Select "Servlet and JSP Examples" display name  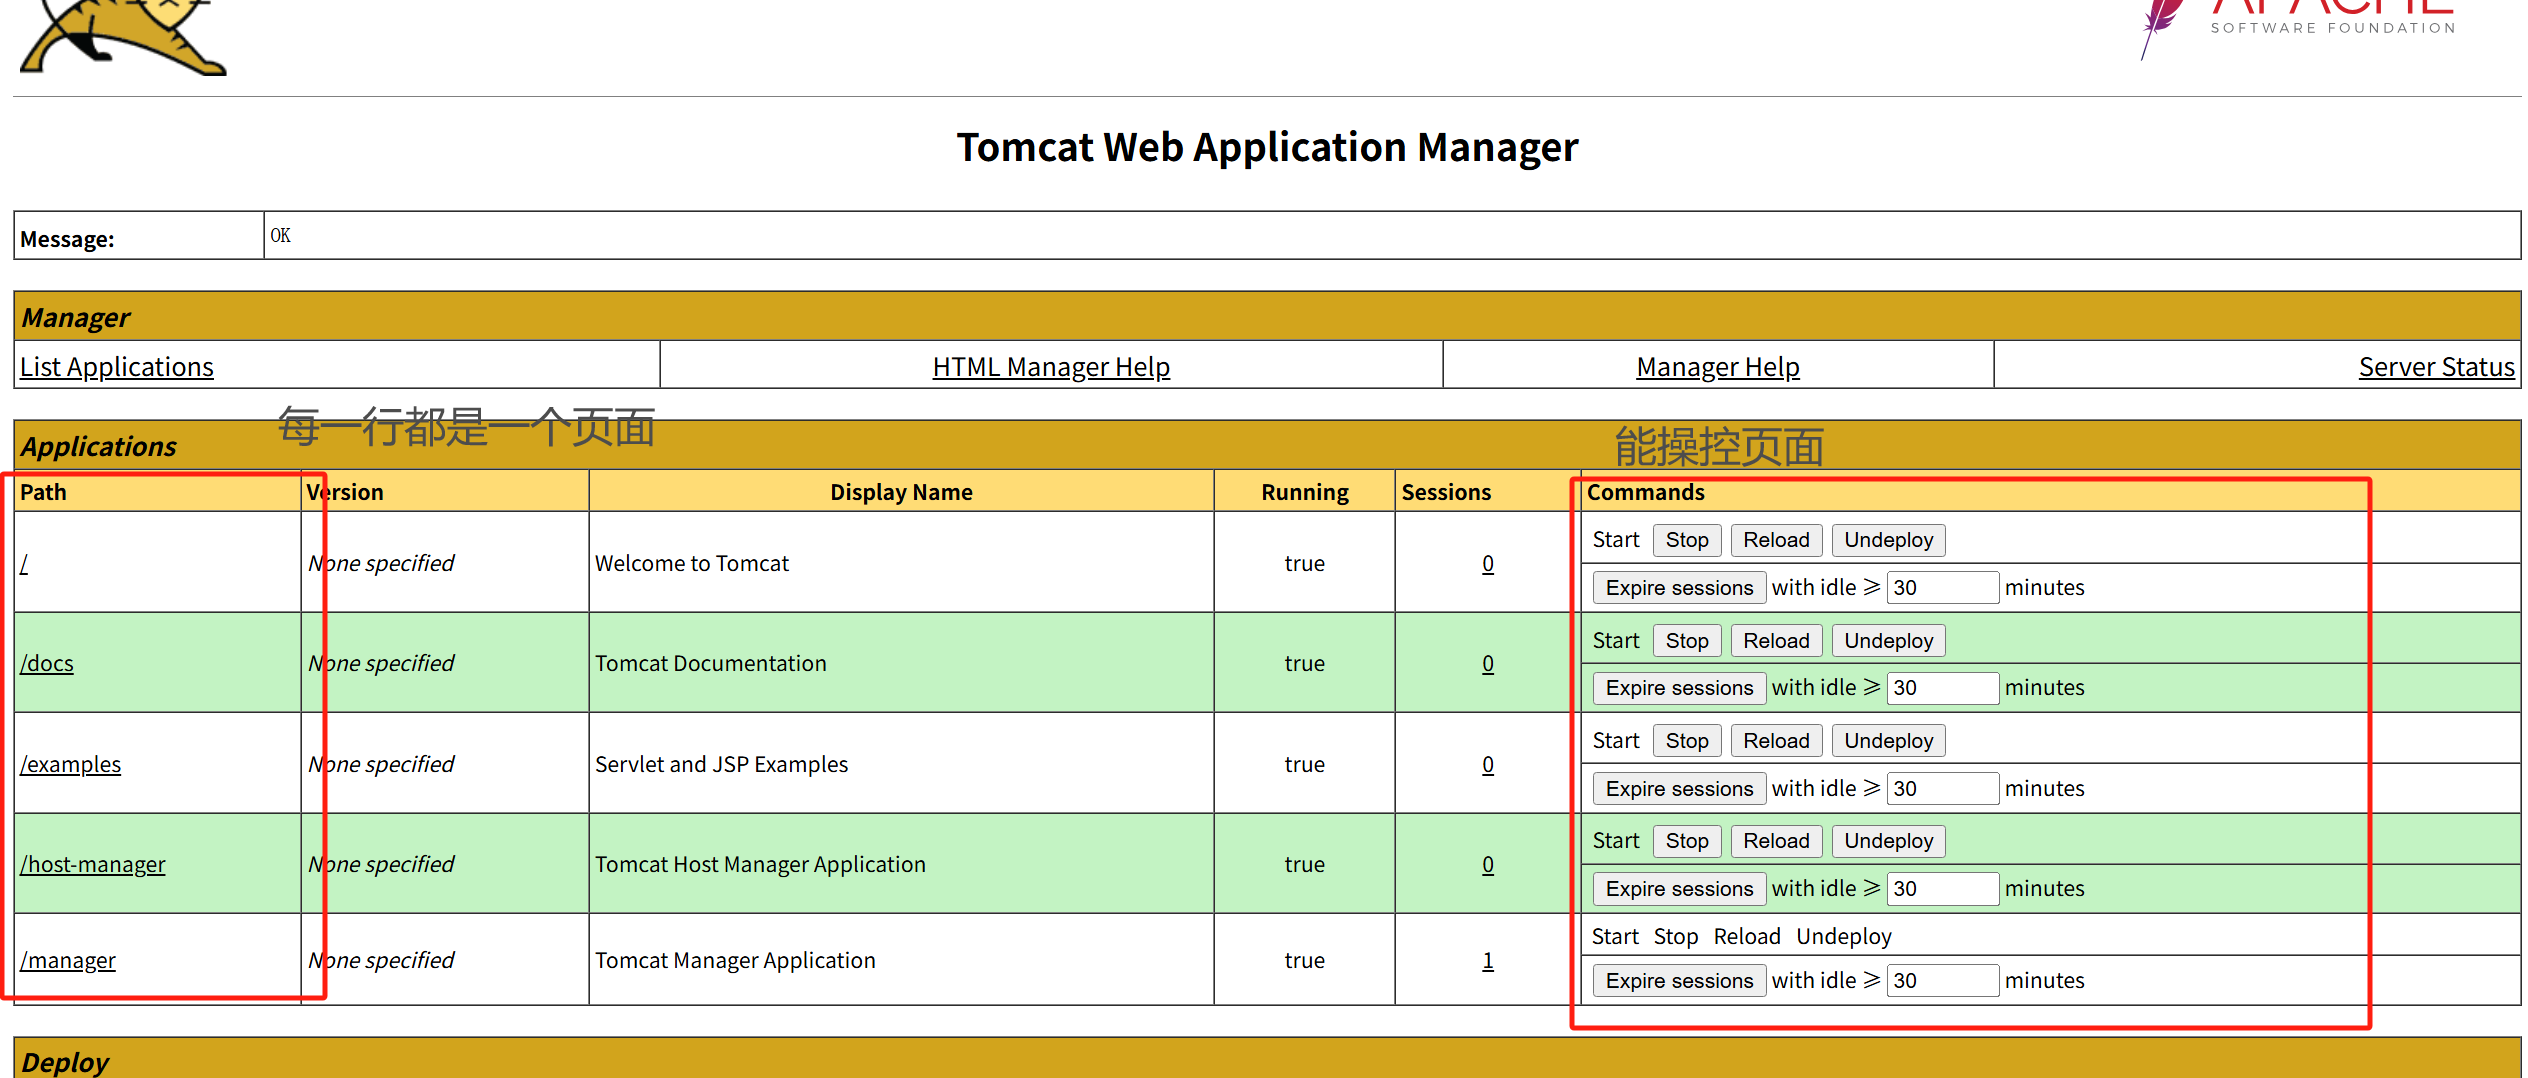pyautogui.click(x=721, y=764)
